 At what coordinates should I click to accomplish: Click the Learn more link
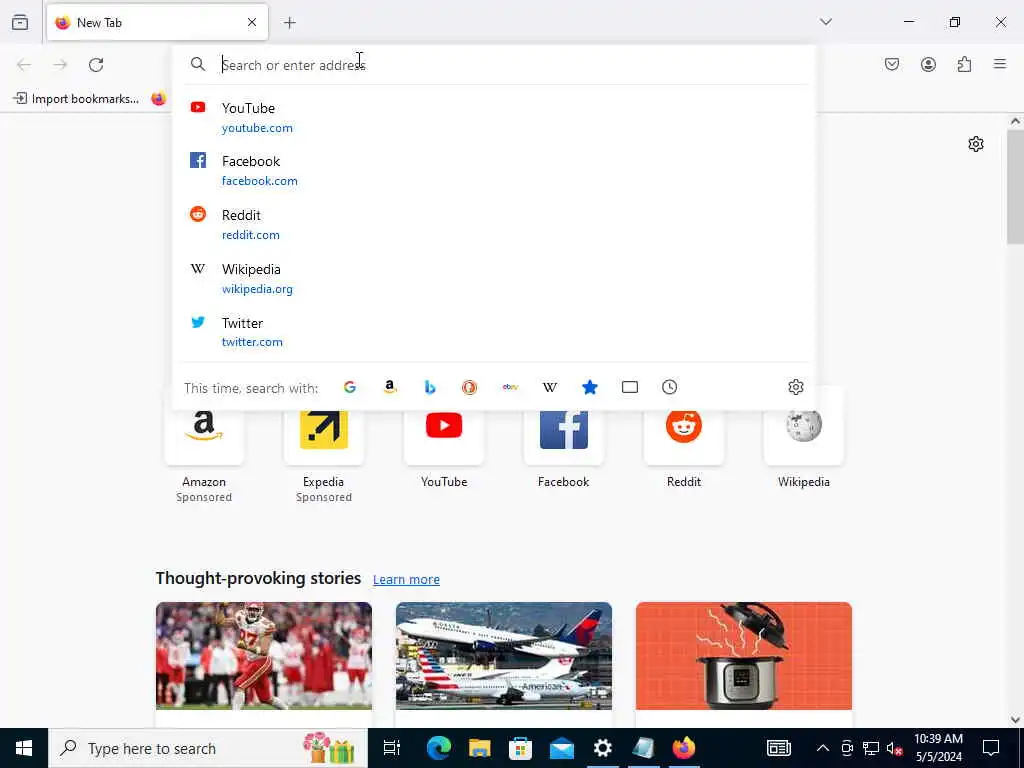(406, 579)
